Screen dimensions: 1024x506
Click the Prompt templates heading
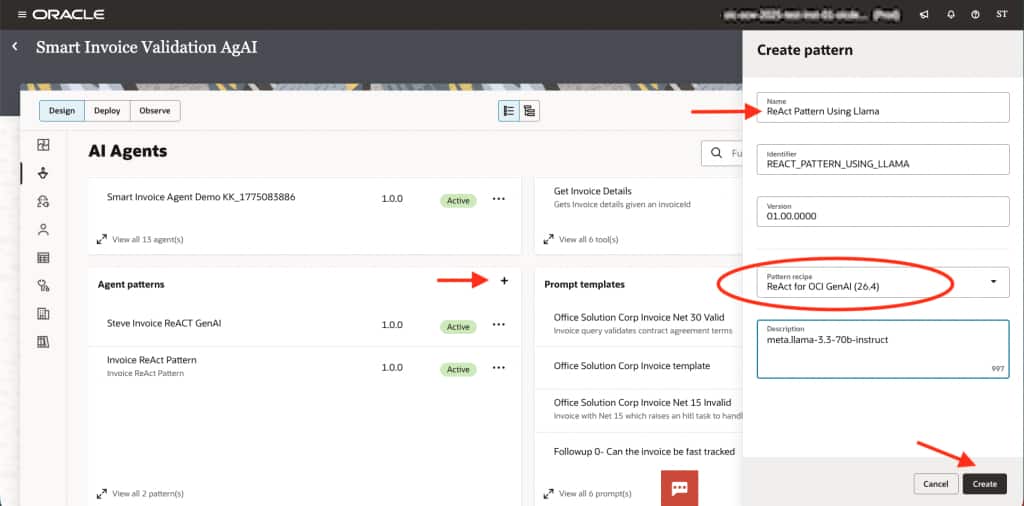tap(584, 285)
